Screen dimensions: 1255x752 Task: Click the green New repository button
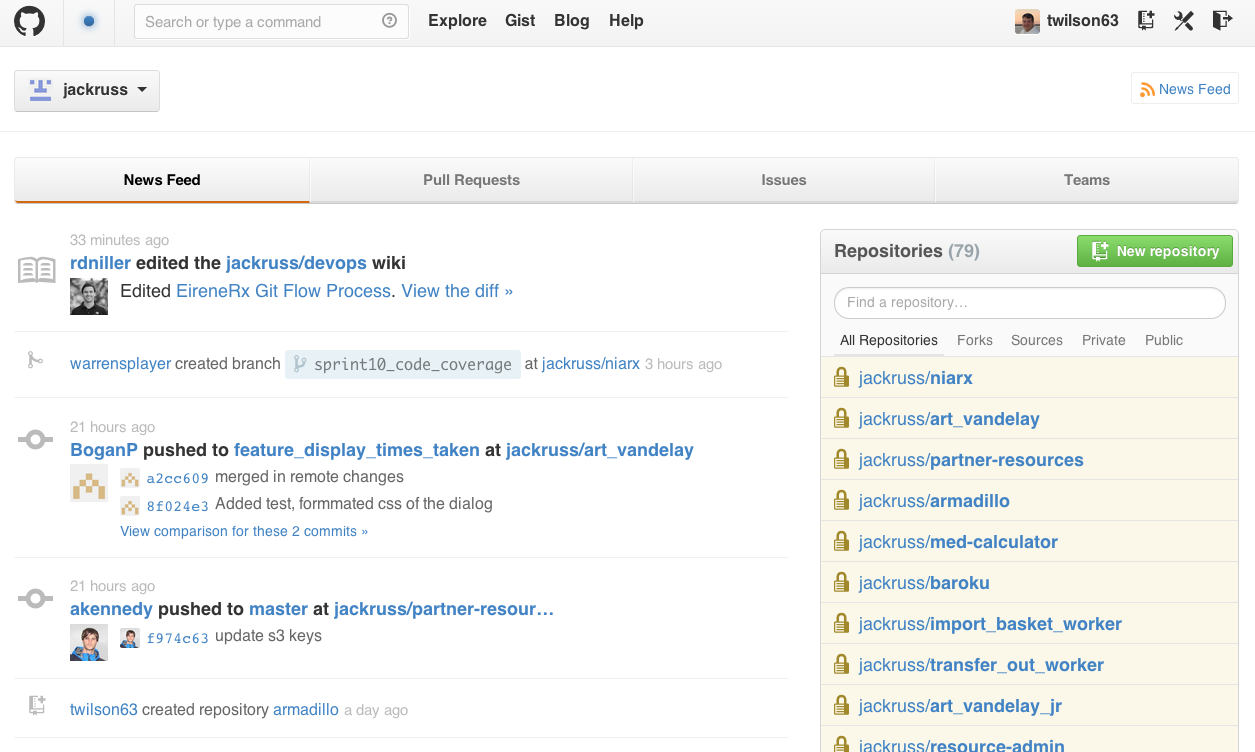pyautogui.click(x=1155, y=251)
